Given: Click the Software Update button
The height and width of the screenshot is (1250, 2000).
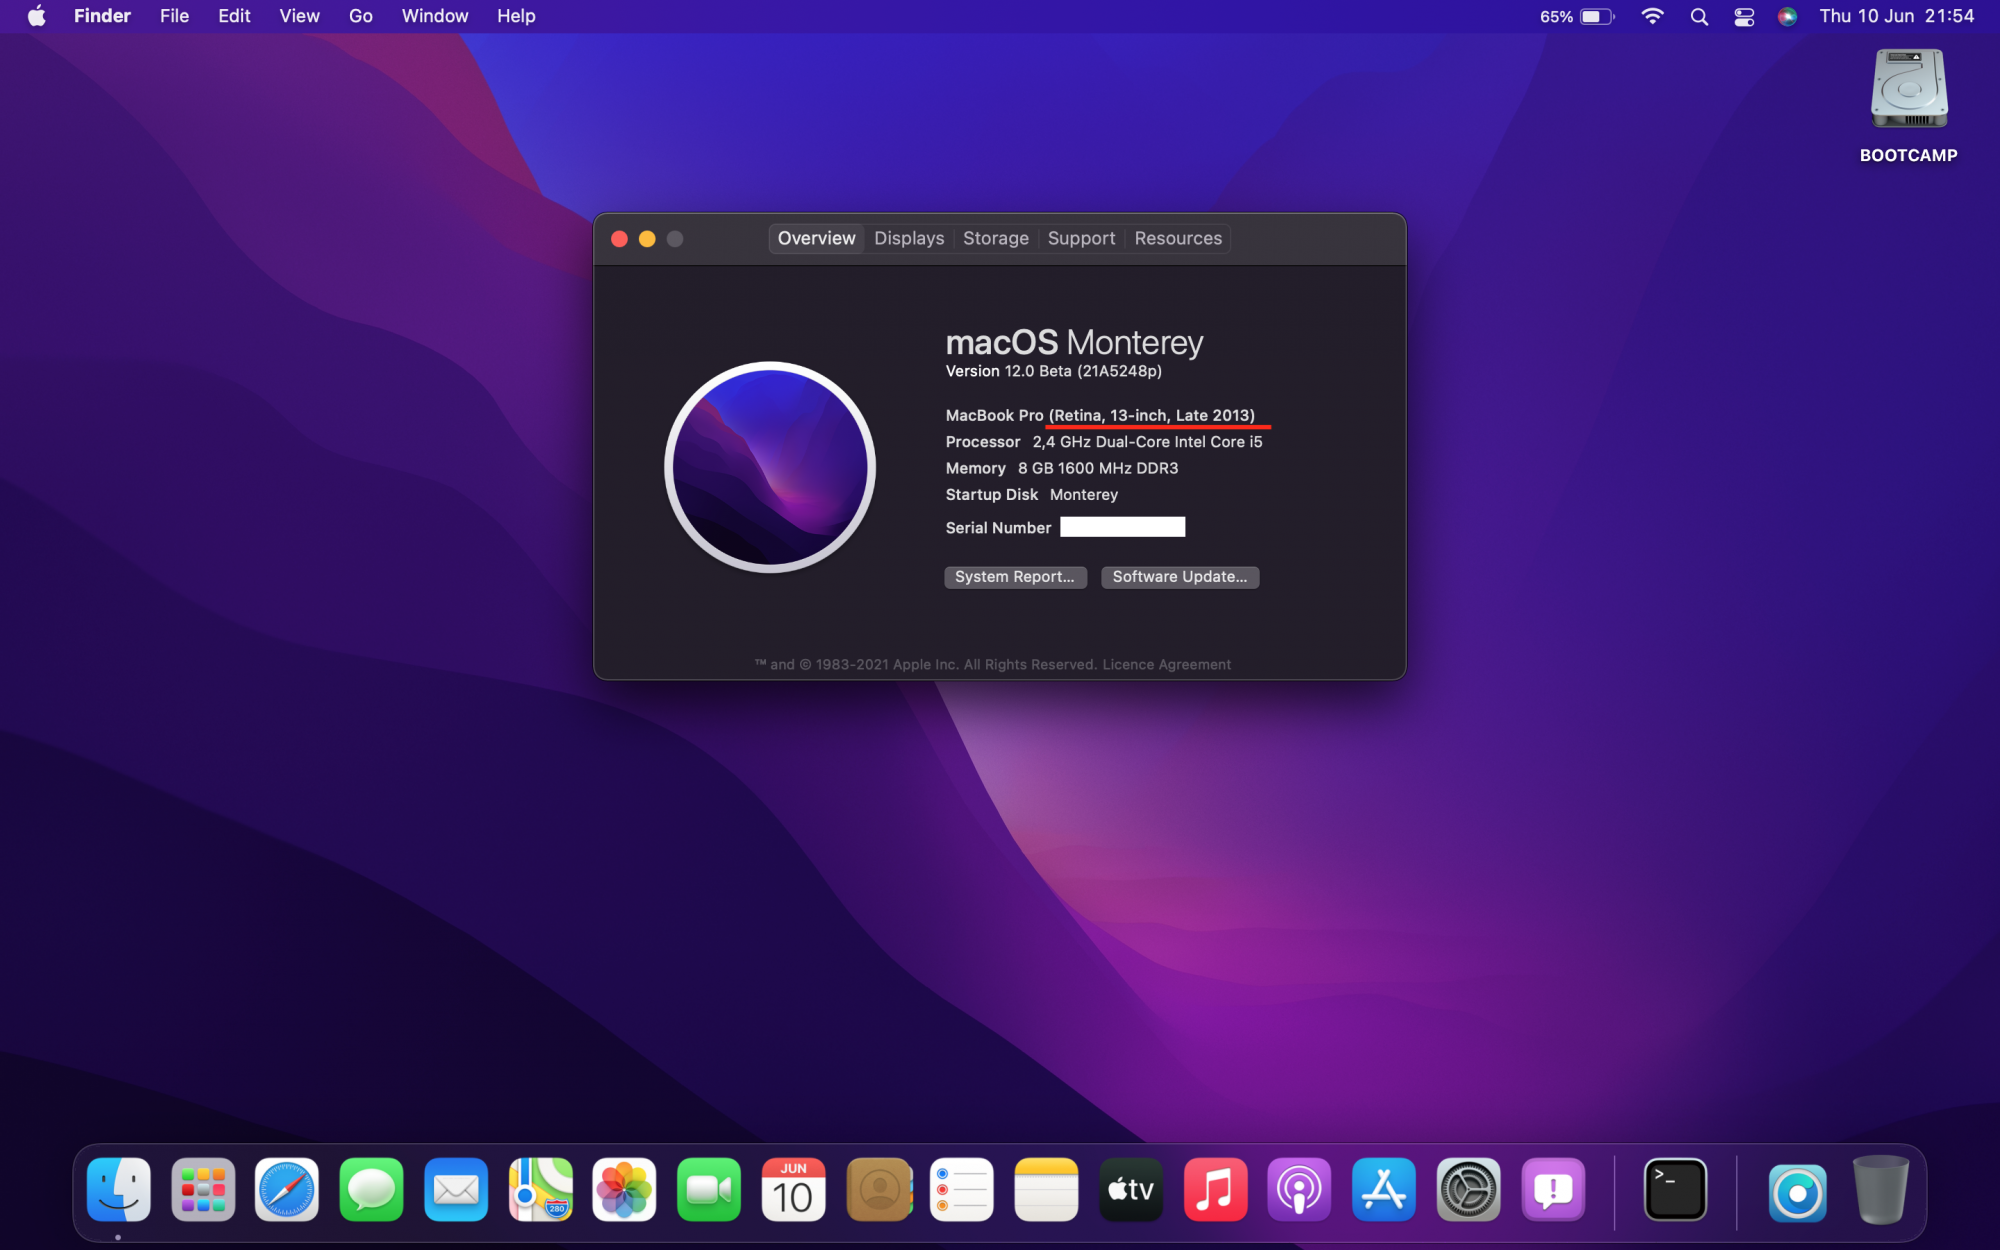Looking at the screenshot, I should [x=1179, y=577].
